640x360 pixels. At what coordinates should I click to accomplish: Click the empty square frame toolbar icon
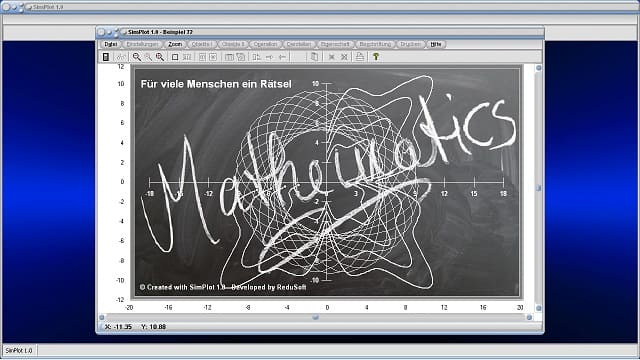coord(175,57)
